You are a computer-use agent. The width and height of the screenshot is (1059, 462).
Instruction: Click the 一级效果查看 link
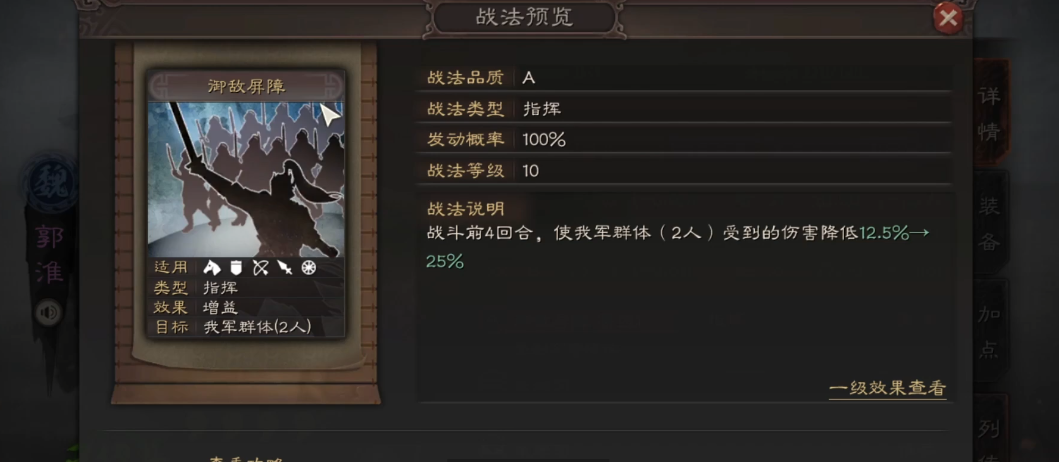[887, 389]
